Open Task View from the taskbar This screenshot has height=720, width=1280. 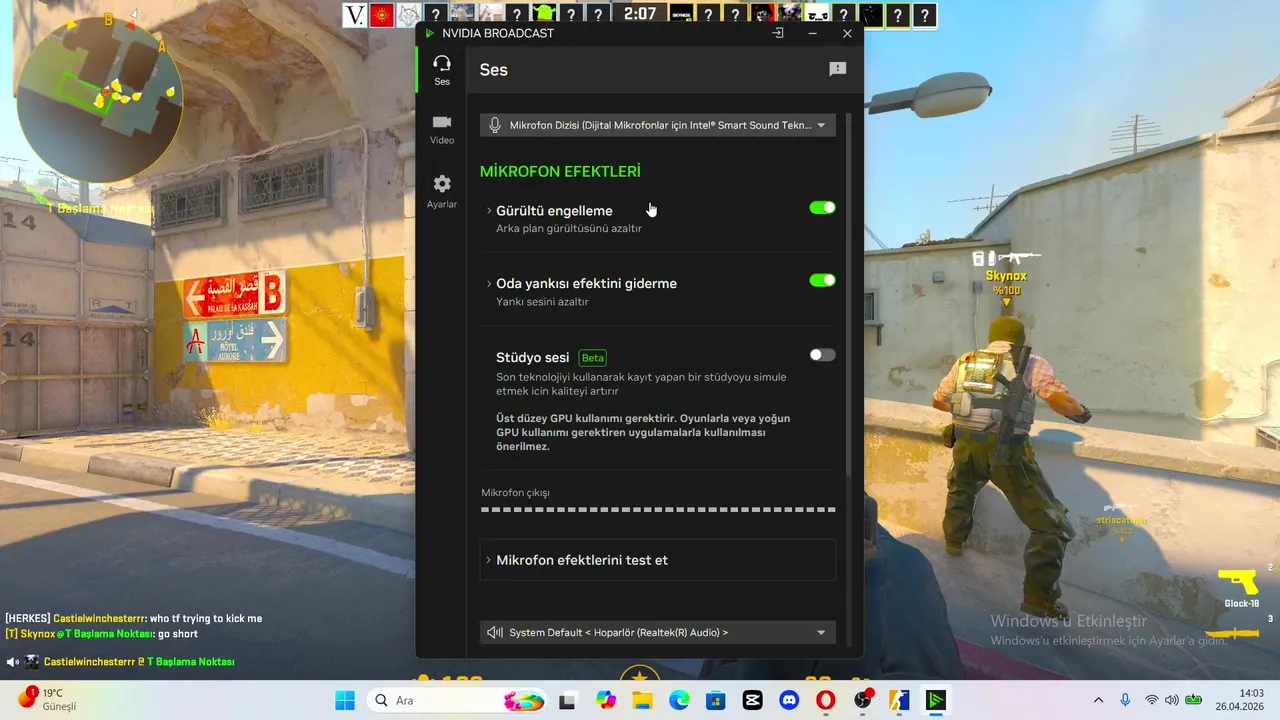pyautogui.click(x=567, y=700)
